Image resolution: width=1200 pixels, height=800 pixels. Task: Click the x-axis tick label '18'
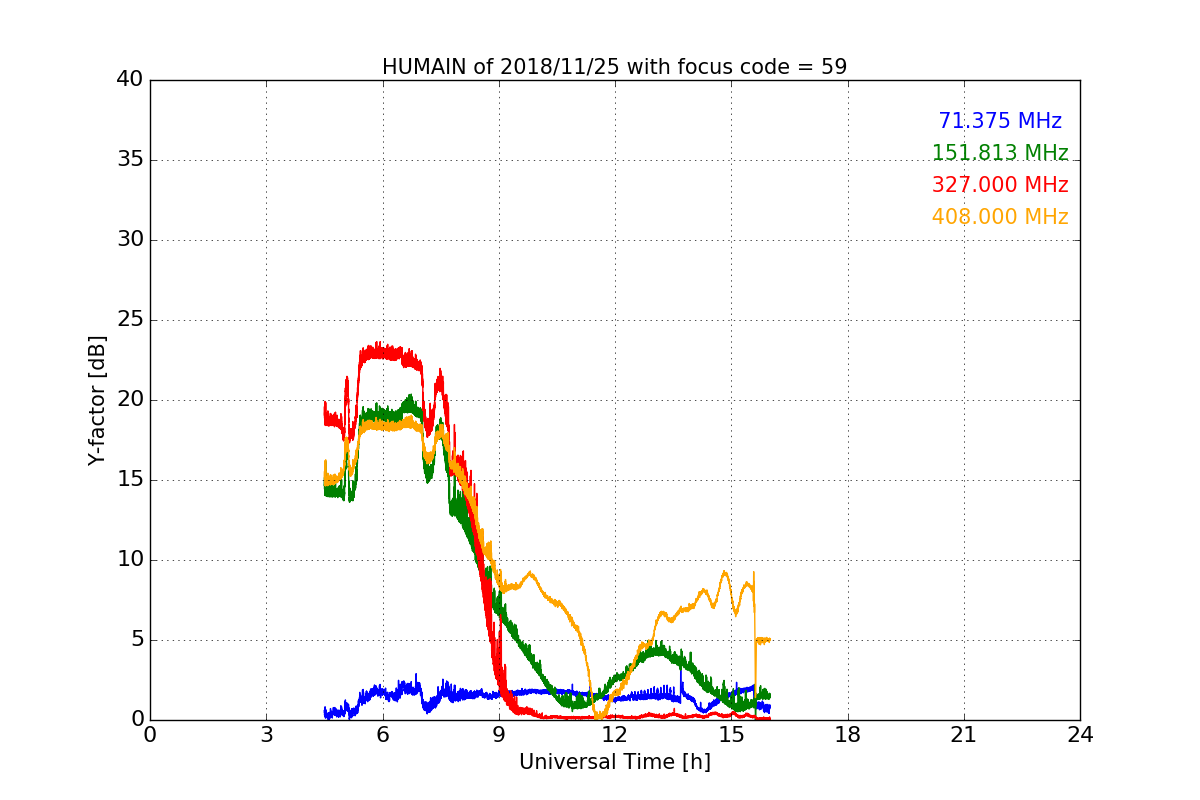[848, 735]
